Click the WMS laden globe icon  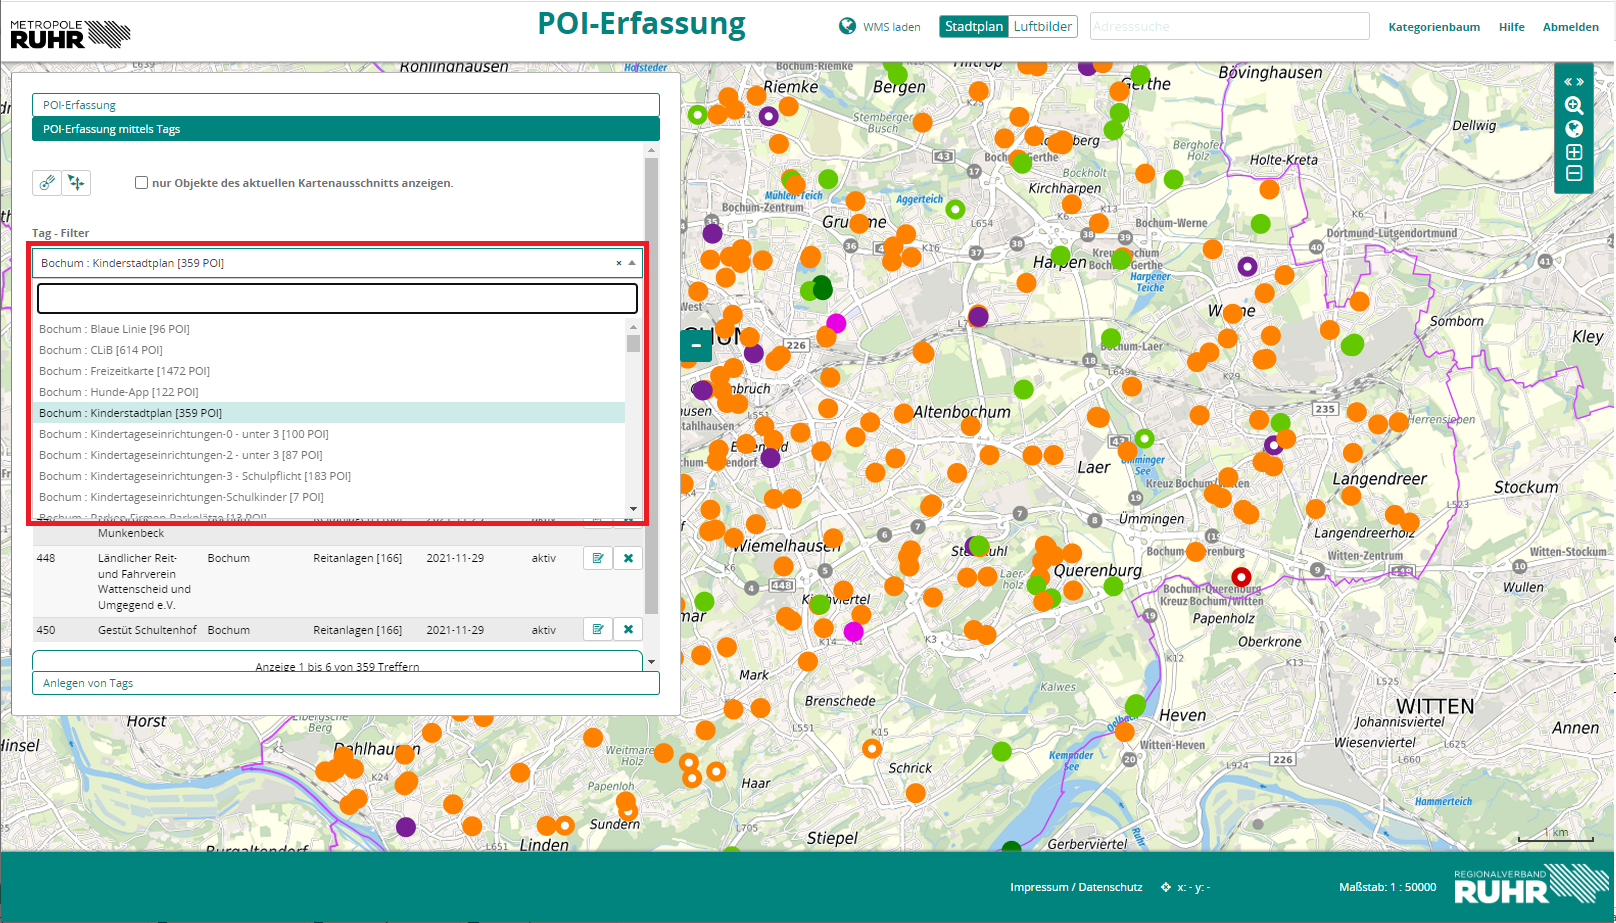click(847, 26)
